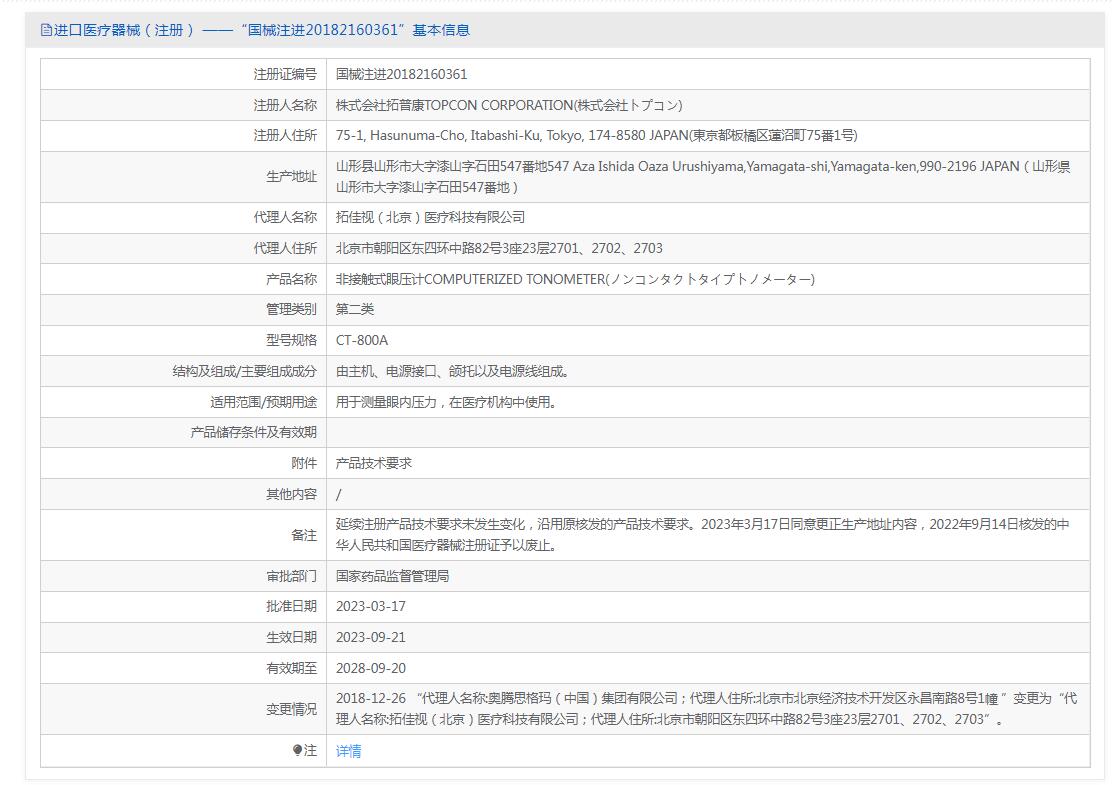Image resolution: width=1112 pixels, height=785 pixels.
Task: Click the 管理类别 label
Action: [x=291, y=309]
